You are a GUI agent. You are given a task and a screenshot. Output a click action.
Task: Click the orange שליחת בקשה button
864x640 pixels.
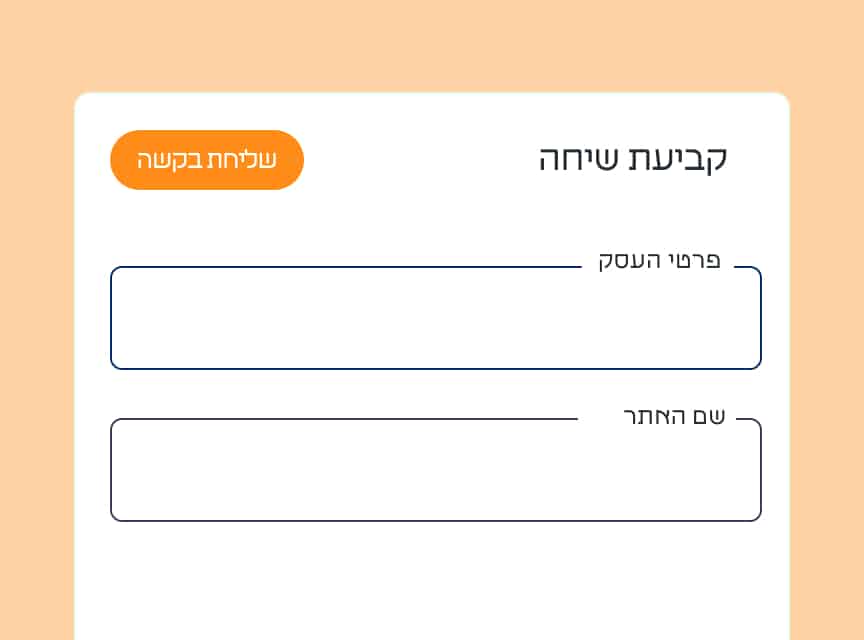coord(206,160)
